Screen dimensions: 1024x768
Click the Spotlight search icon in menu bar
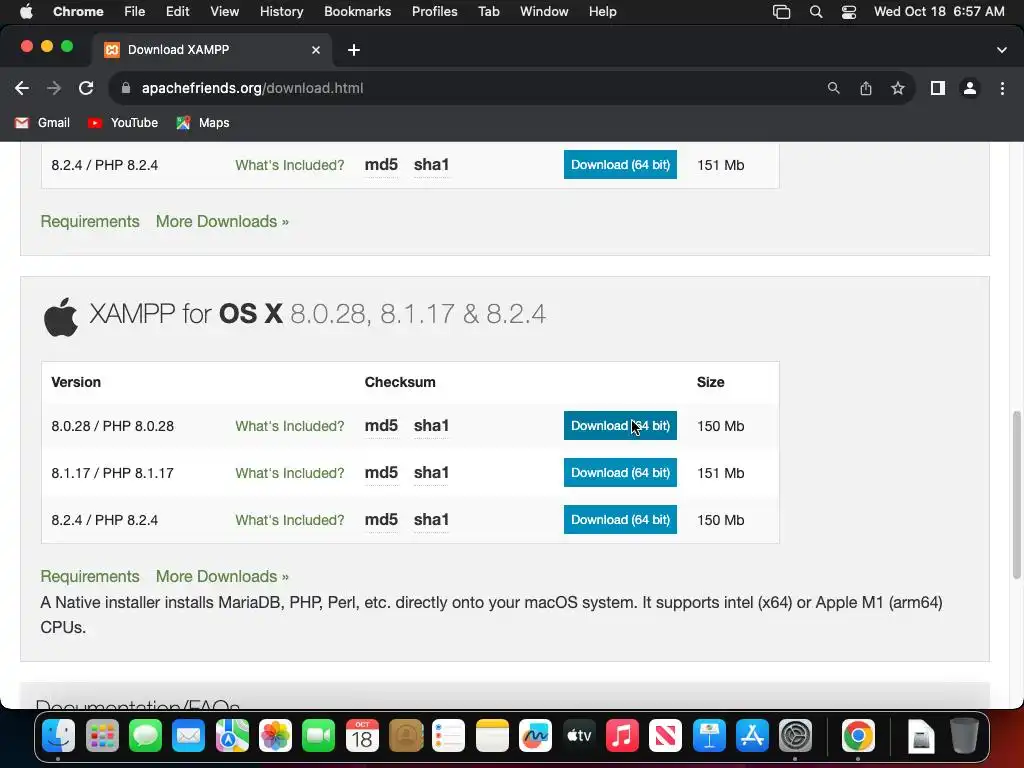[816, 12]
